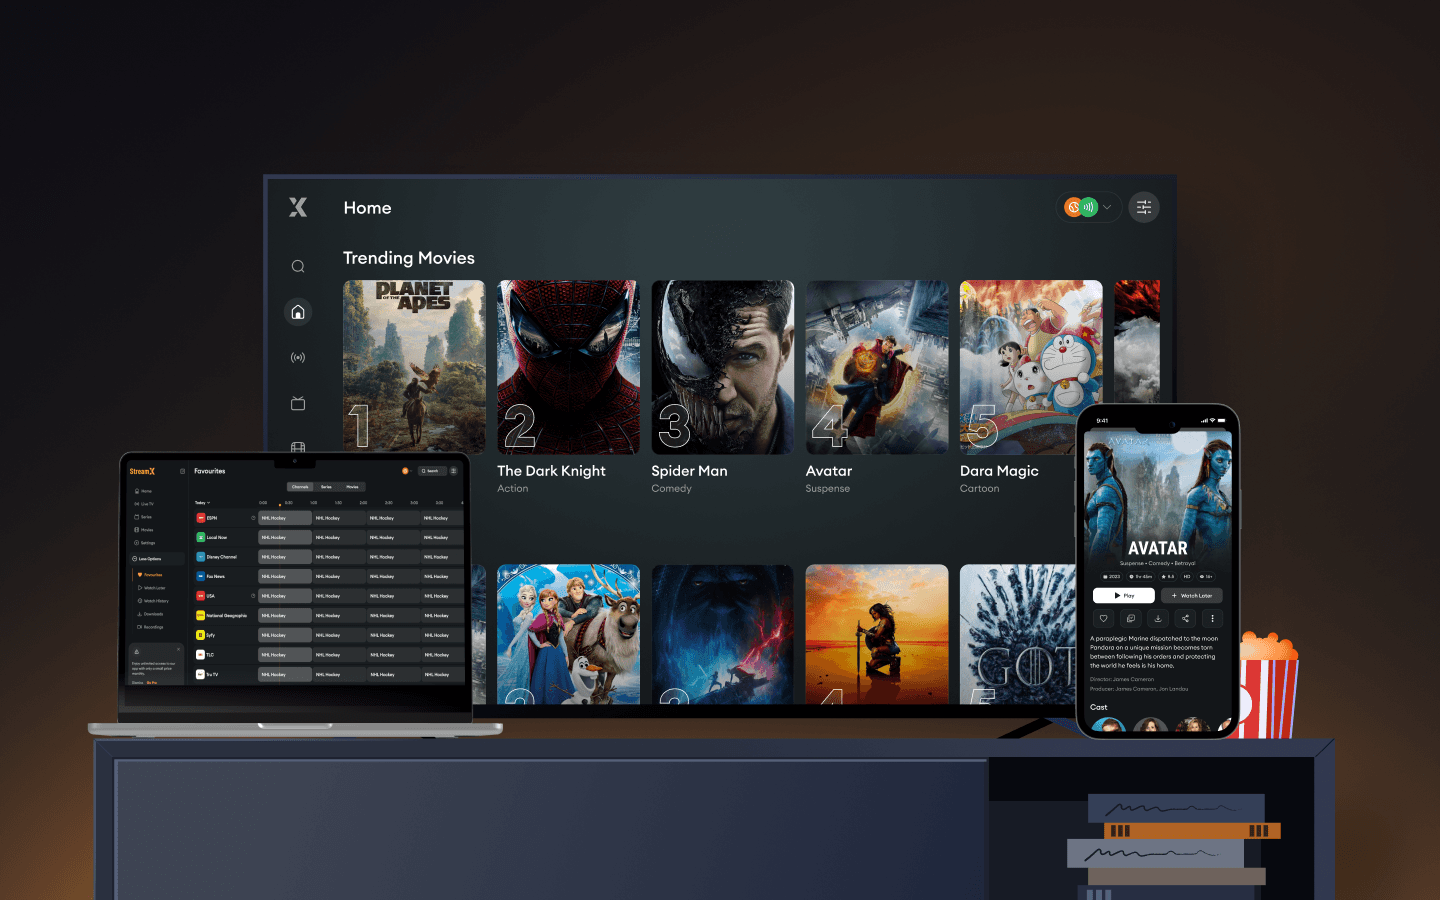
Task: Open the Frozen poster in second row
Action: [568, 634]
